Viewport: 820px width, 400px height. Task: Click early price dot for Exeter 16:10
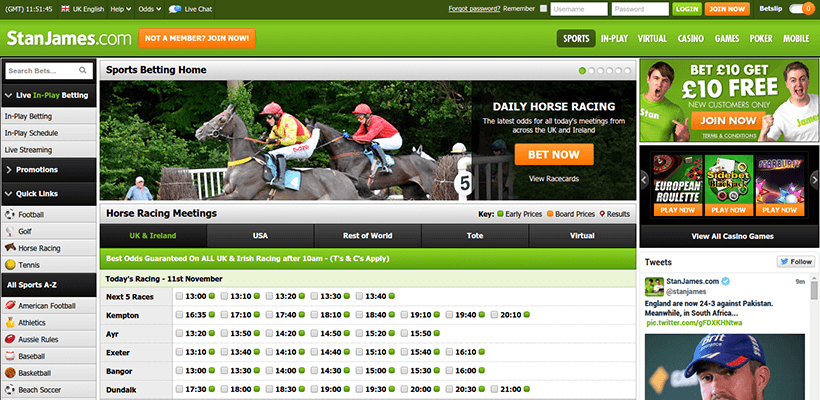coord(482,352)
